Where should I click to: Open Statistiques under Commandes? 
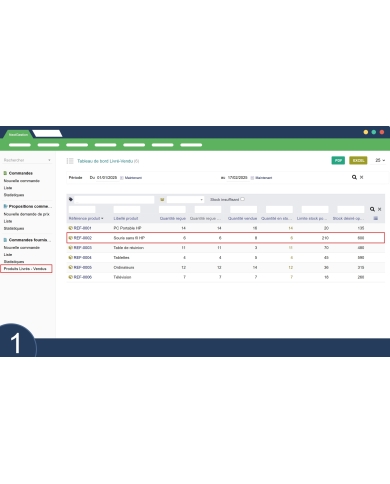tap(14, 195)
